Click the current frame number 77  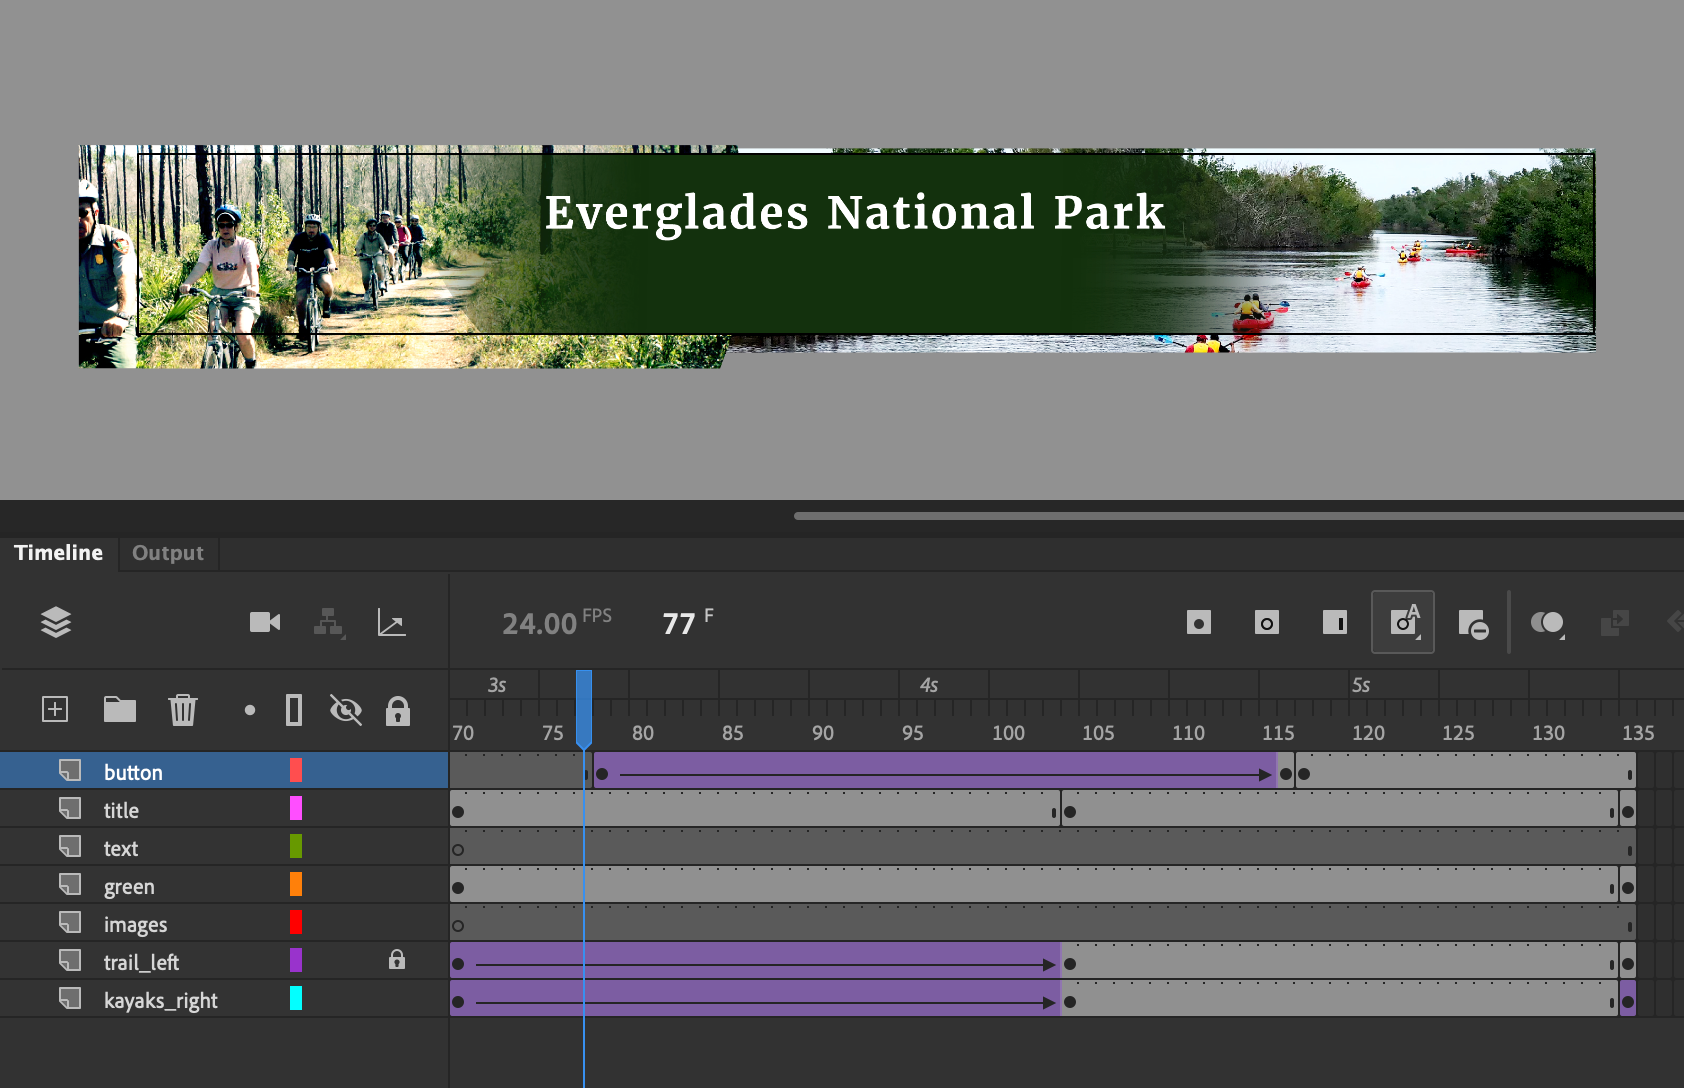coord(679,624)
